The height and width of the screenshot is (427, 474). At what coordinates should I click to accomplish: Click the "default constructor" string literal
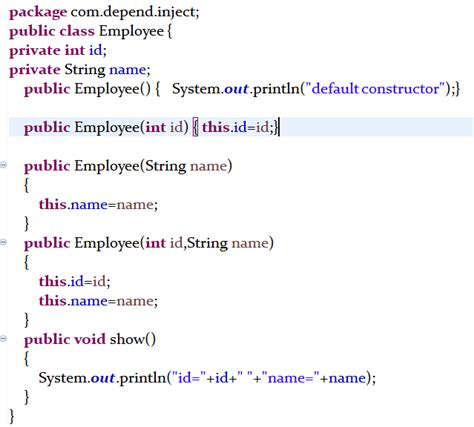(375, 89)
